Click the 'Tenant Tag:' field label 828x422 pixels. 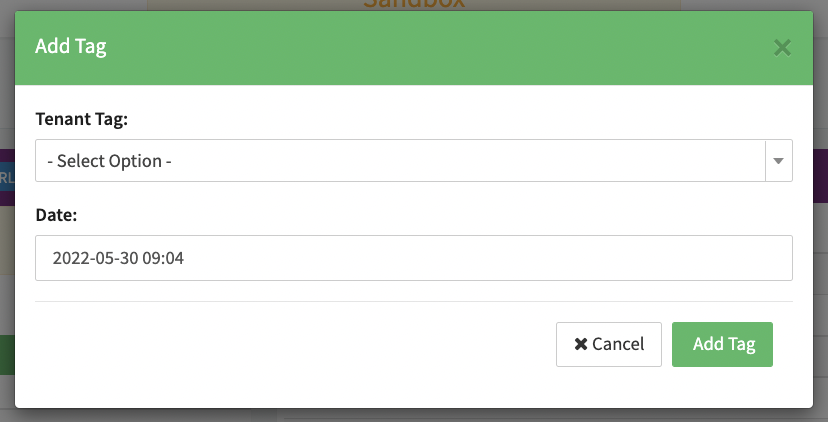(79, 119)
